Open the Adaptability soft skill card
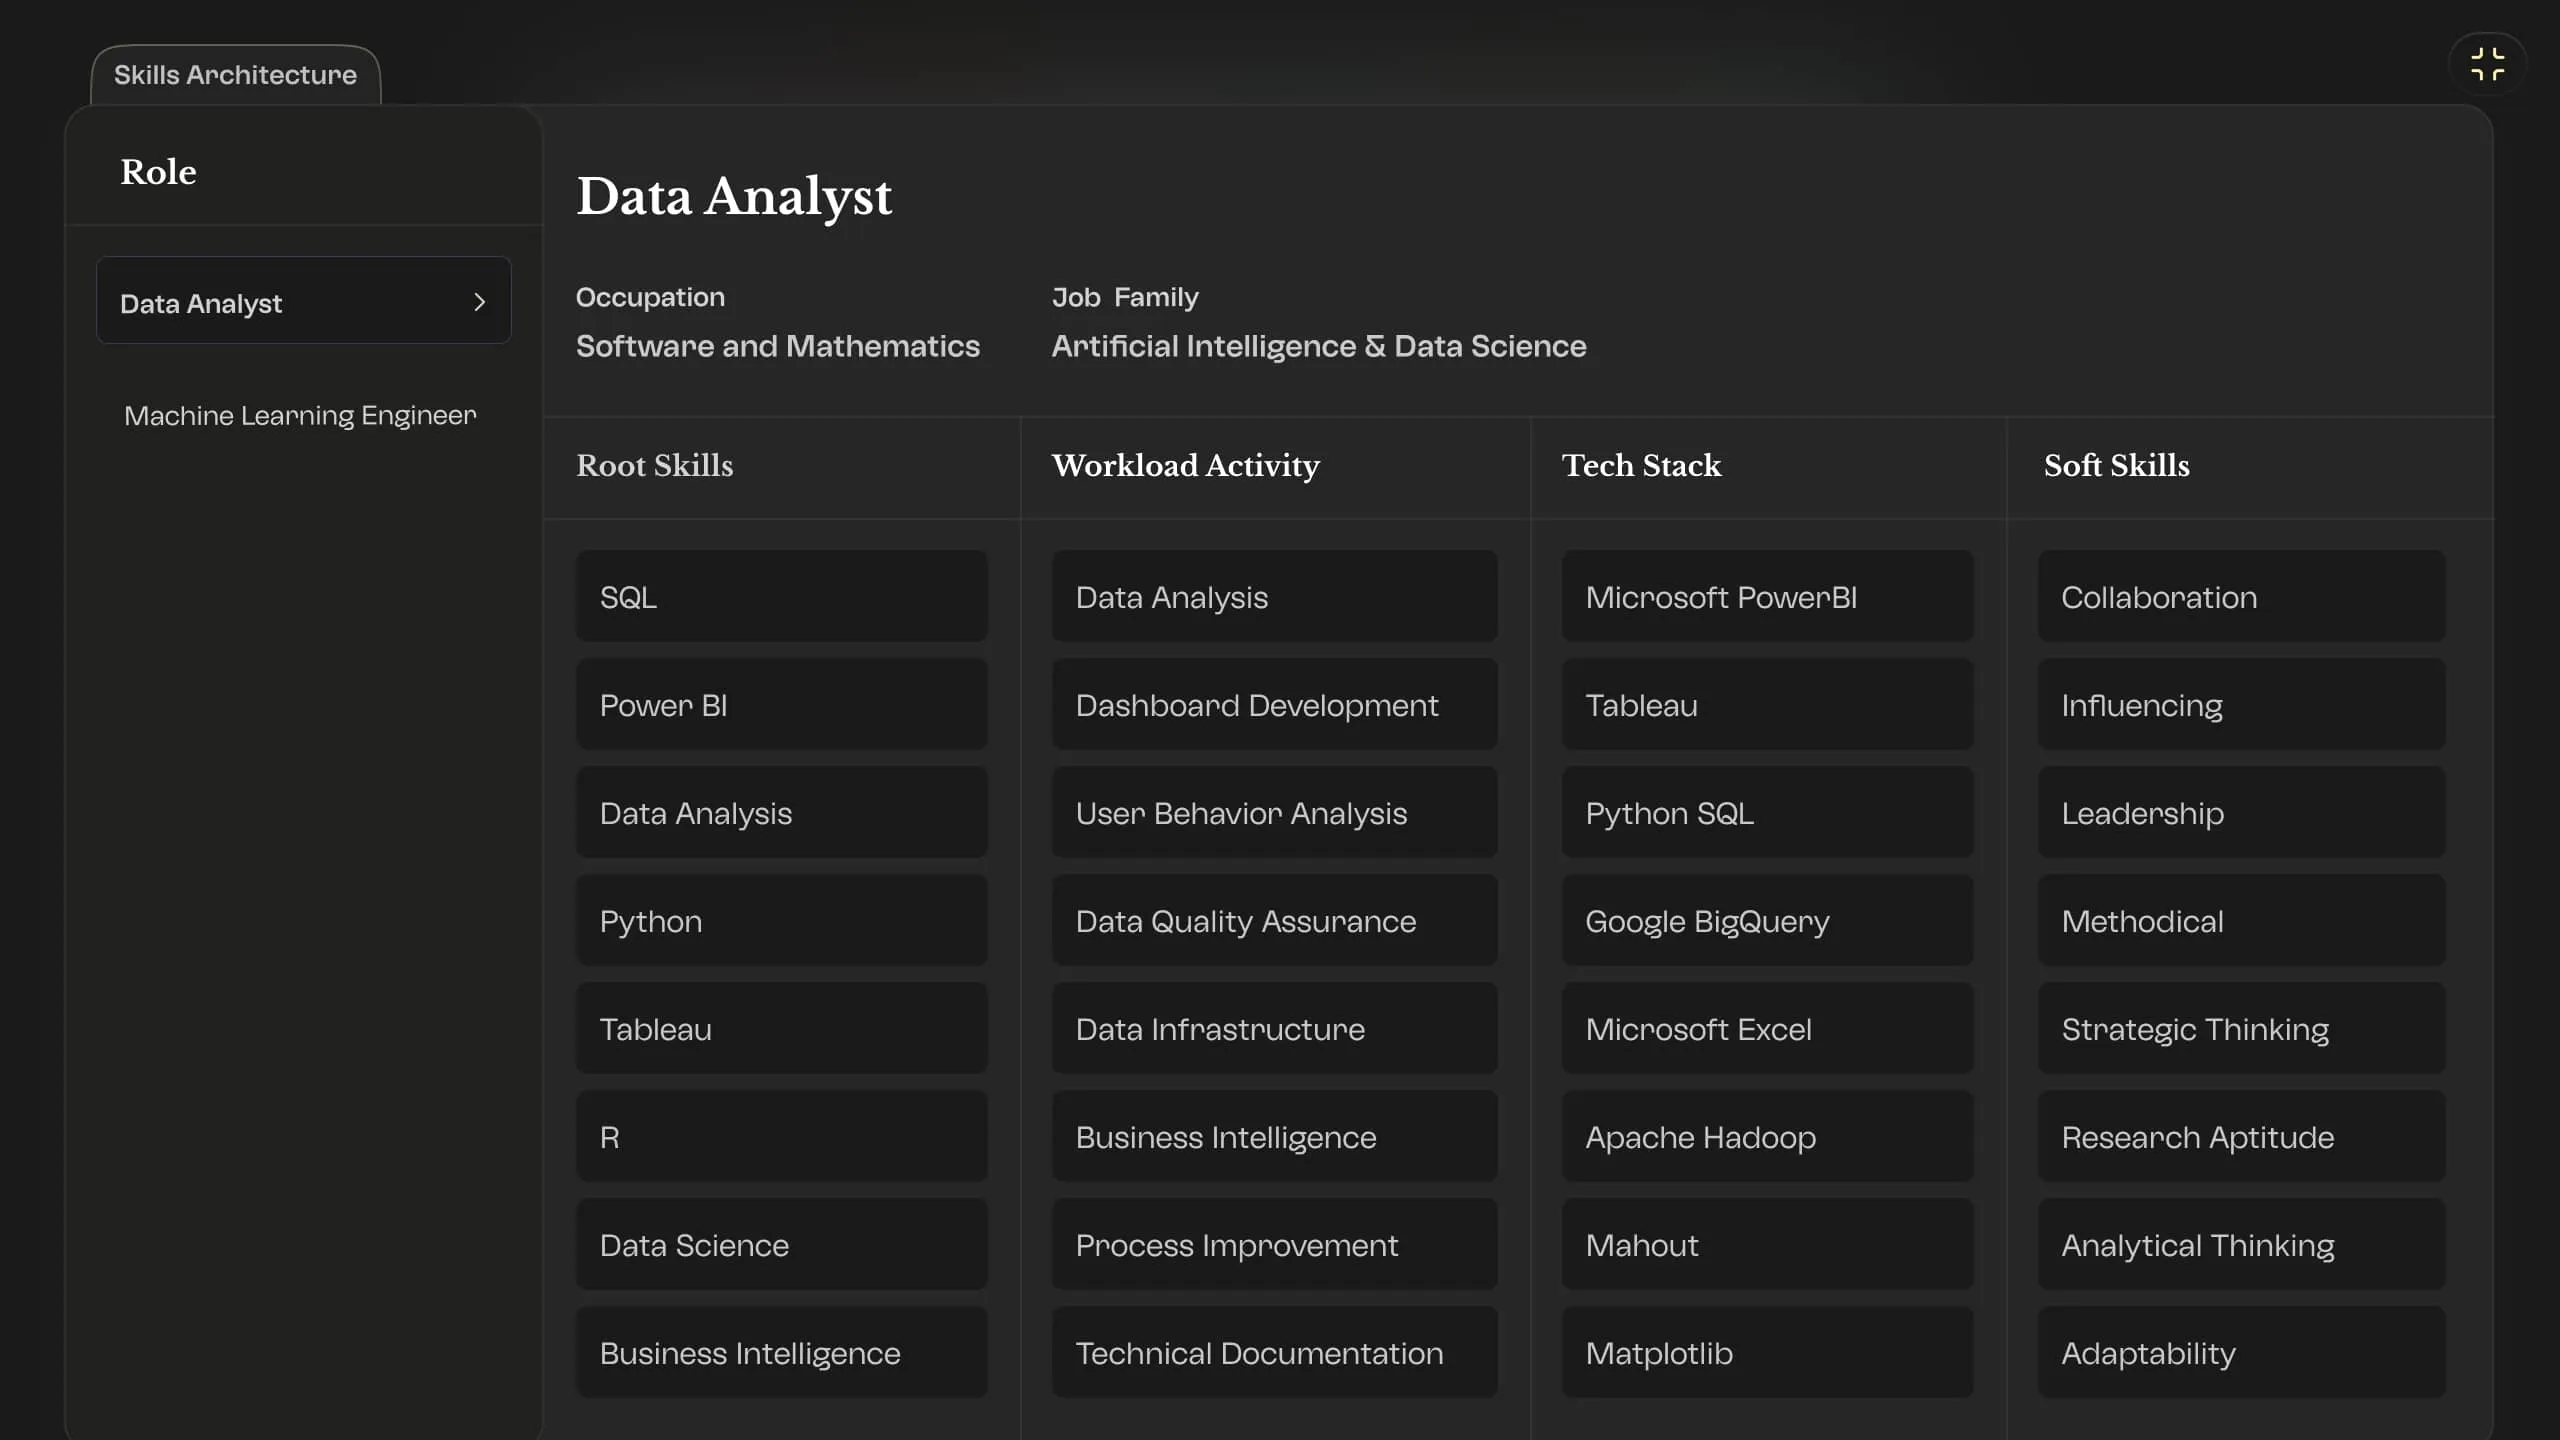 [x=2241, y=1353]
